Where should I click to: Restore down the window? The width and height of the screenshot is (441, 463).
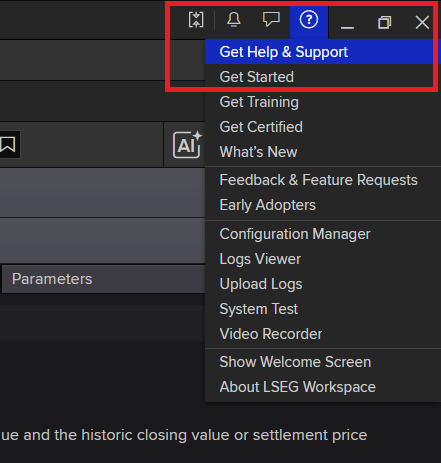click(x=384, y=22)
